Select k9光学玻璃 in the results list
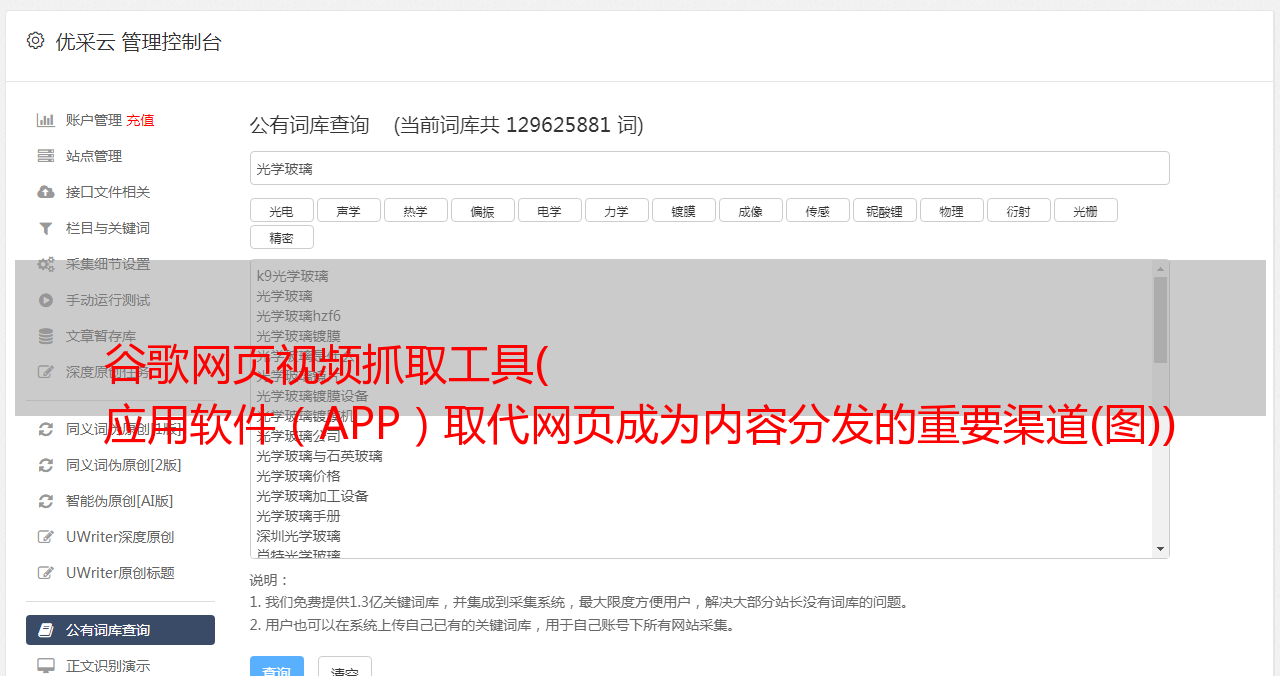1280x676 pixels. pos(292,276)
